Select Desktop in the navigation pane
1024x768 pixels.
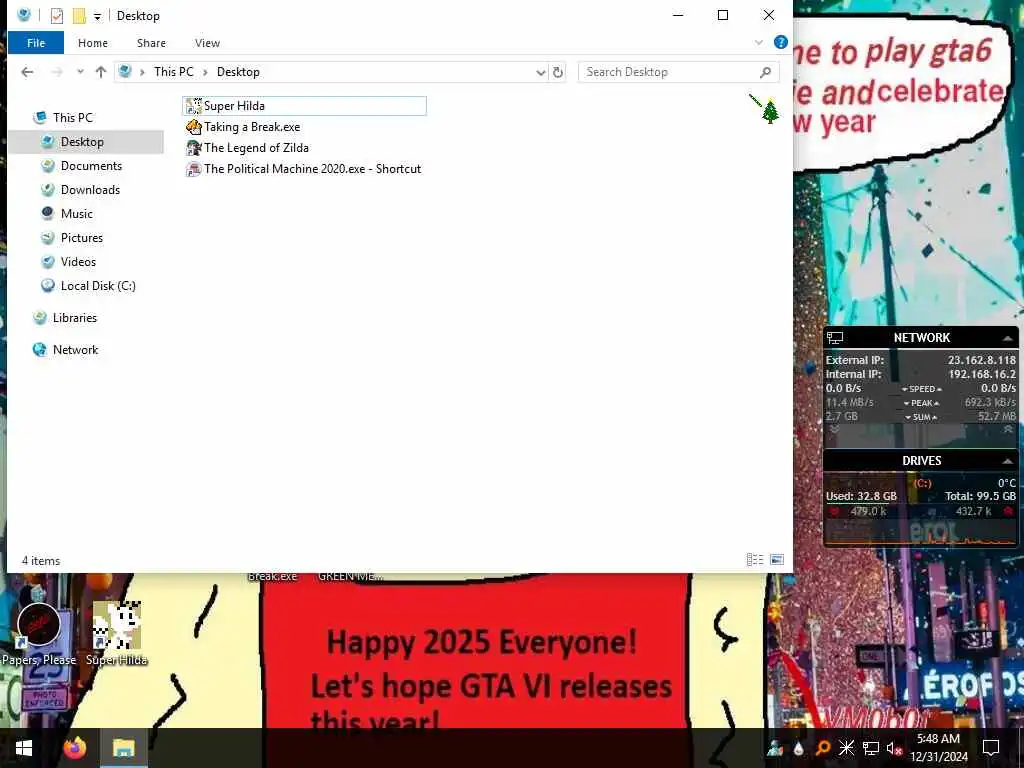pyautogui.click(x=82, y=142)
